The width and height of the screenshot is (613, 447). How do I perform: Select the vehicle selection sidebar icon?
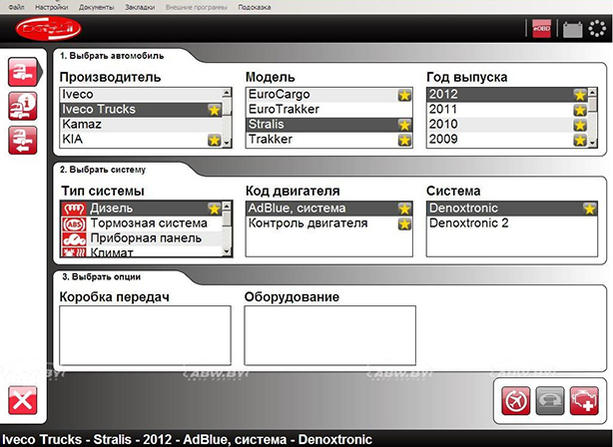23,72
